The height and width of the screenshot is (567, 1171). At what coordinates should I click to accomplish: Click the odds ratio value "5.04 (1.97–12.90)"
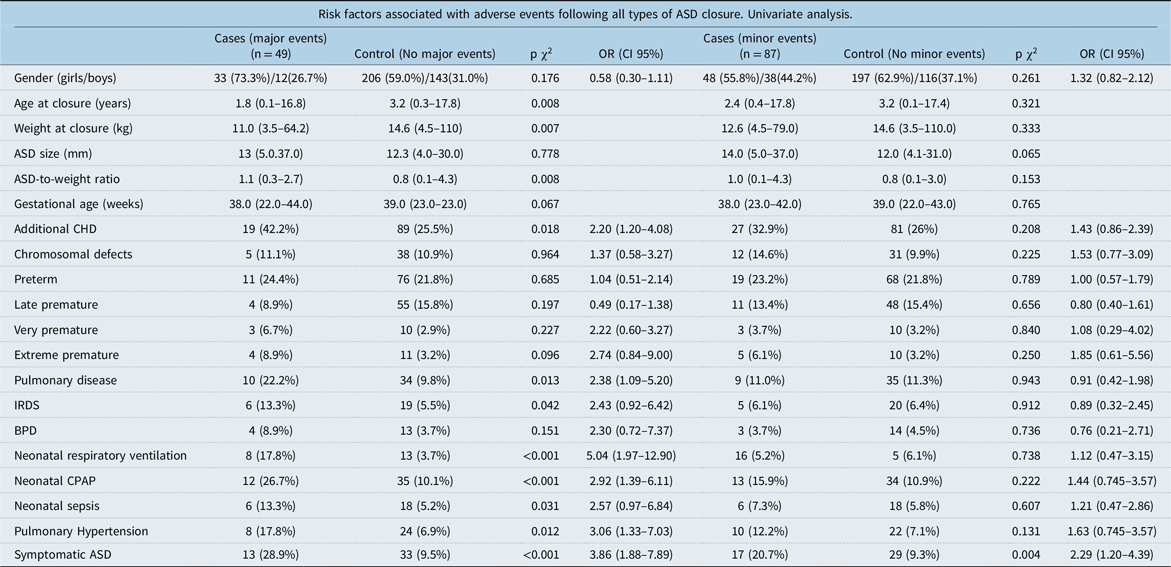(620, 455)
